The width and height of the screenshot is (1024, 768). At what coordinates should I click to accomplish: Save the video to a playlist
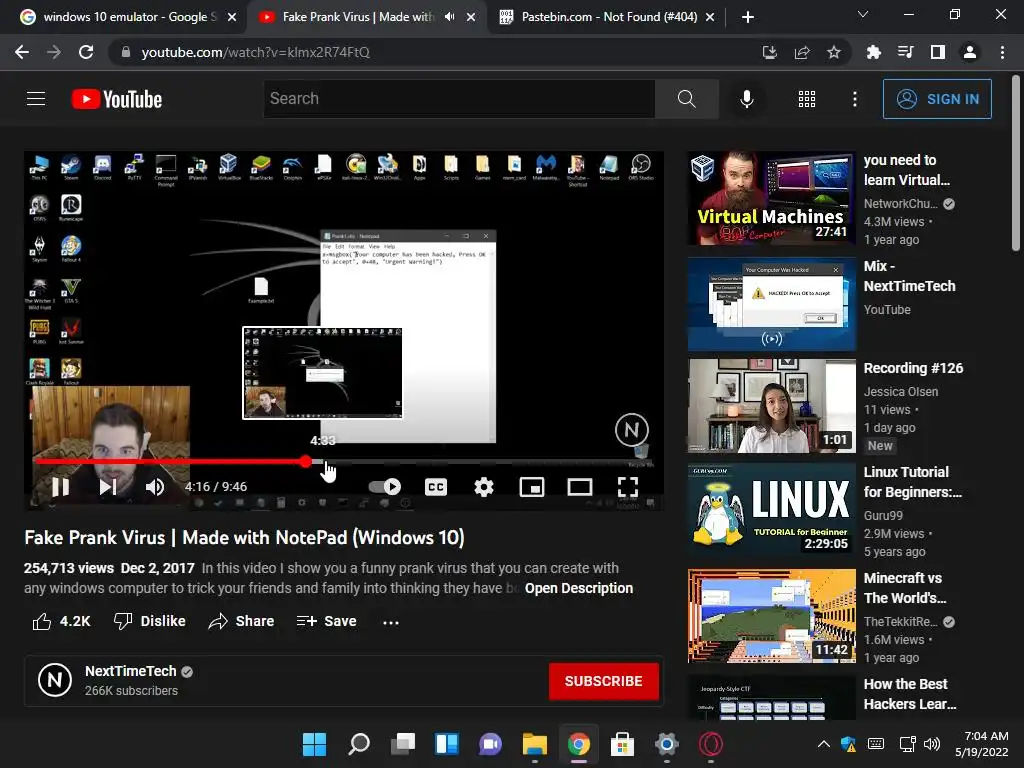pyautogui.click(x=327, y=621)
